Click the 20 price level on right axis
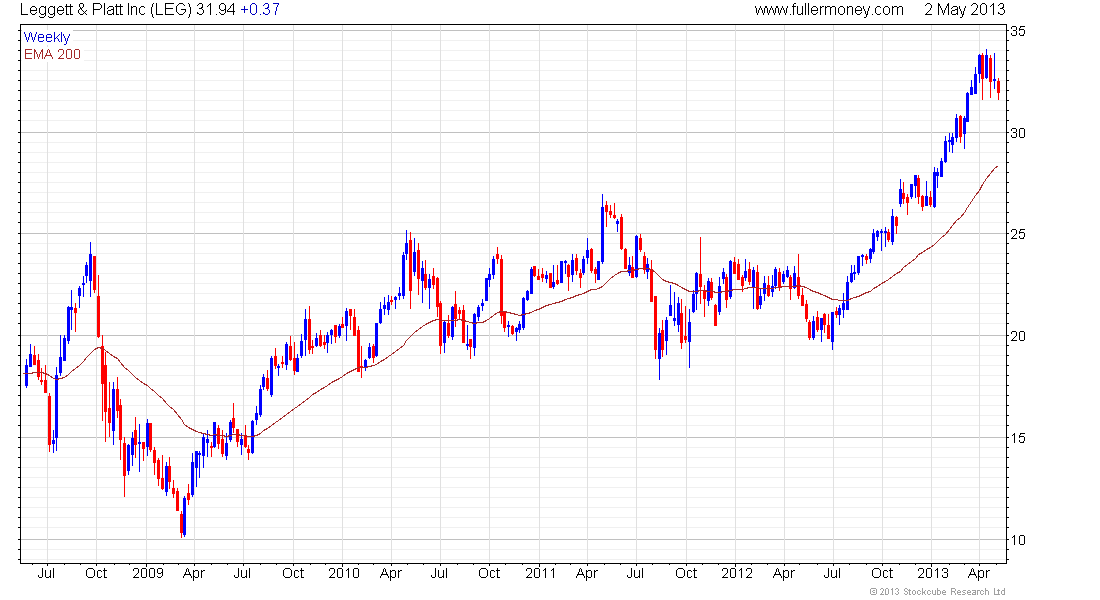Image resolution: width=1100 pixels, height=600 pixels. (x=1017, y=336)
